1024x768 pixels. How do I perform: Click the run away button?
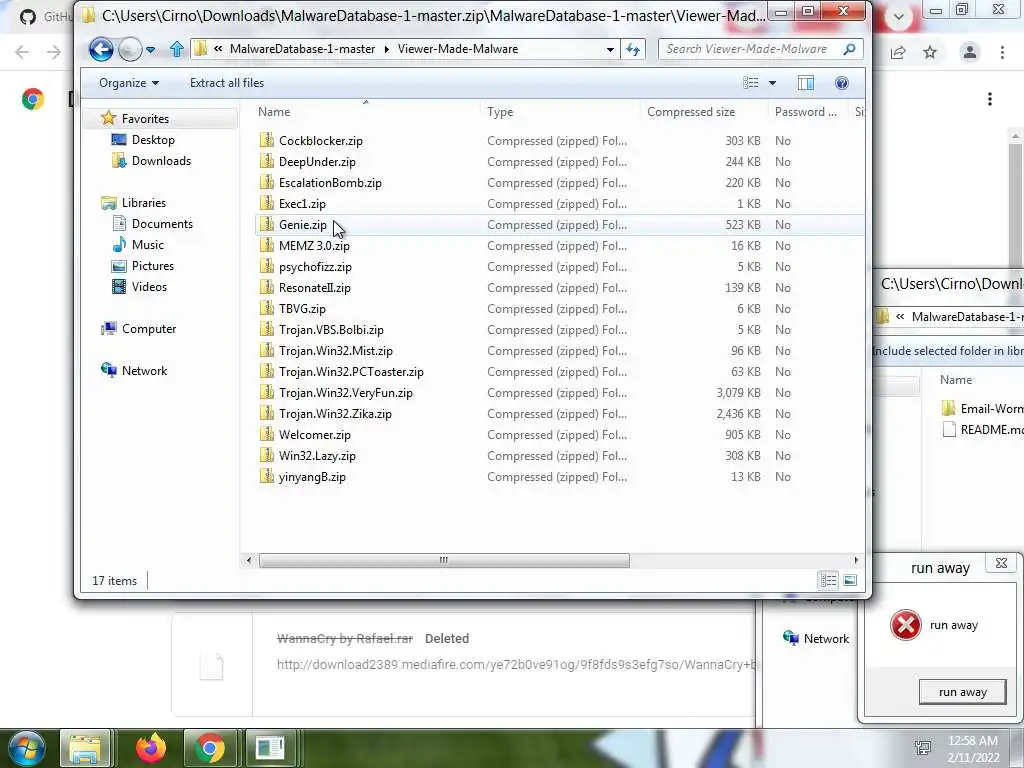[963, 692]
